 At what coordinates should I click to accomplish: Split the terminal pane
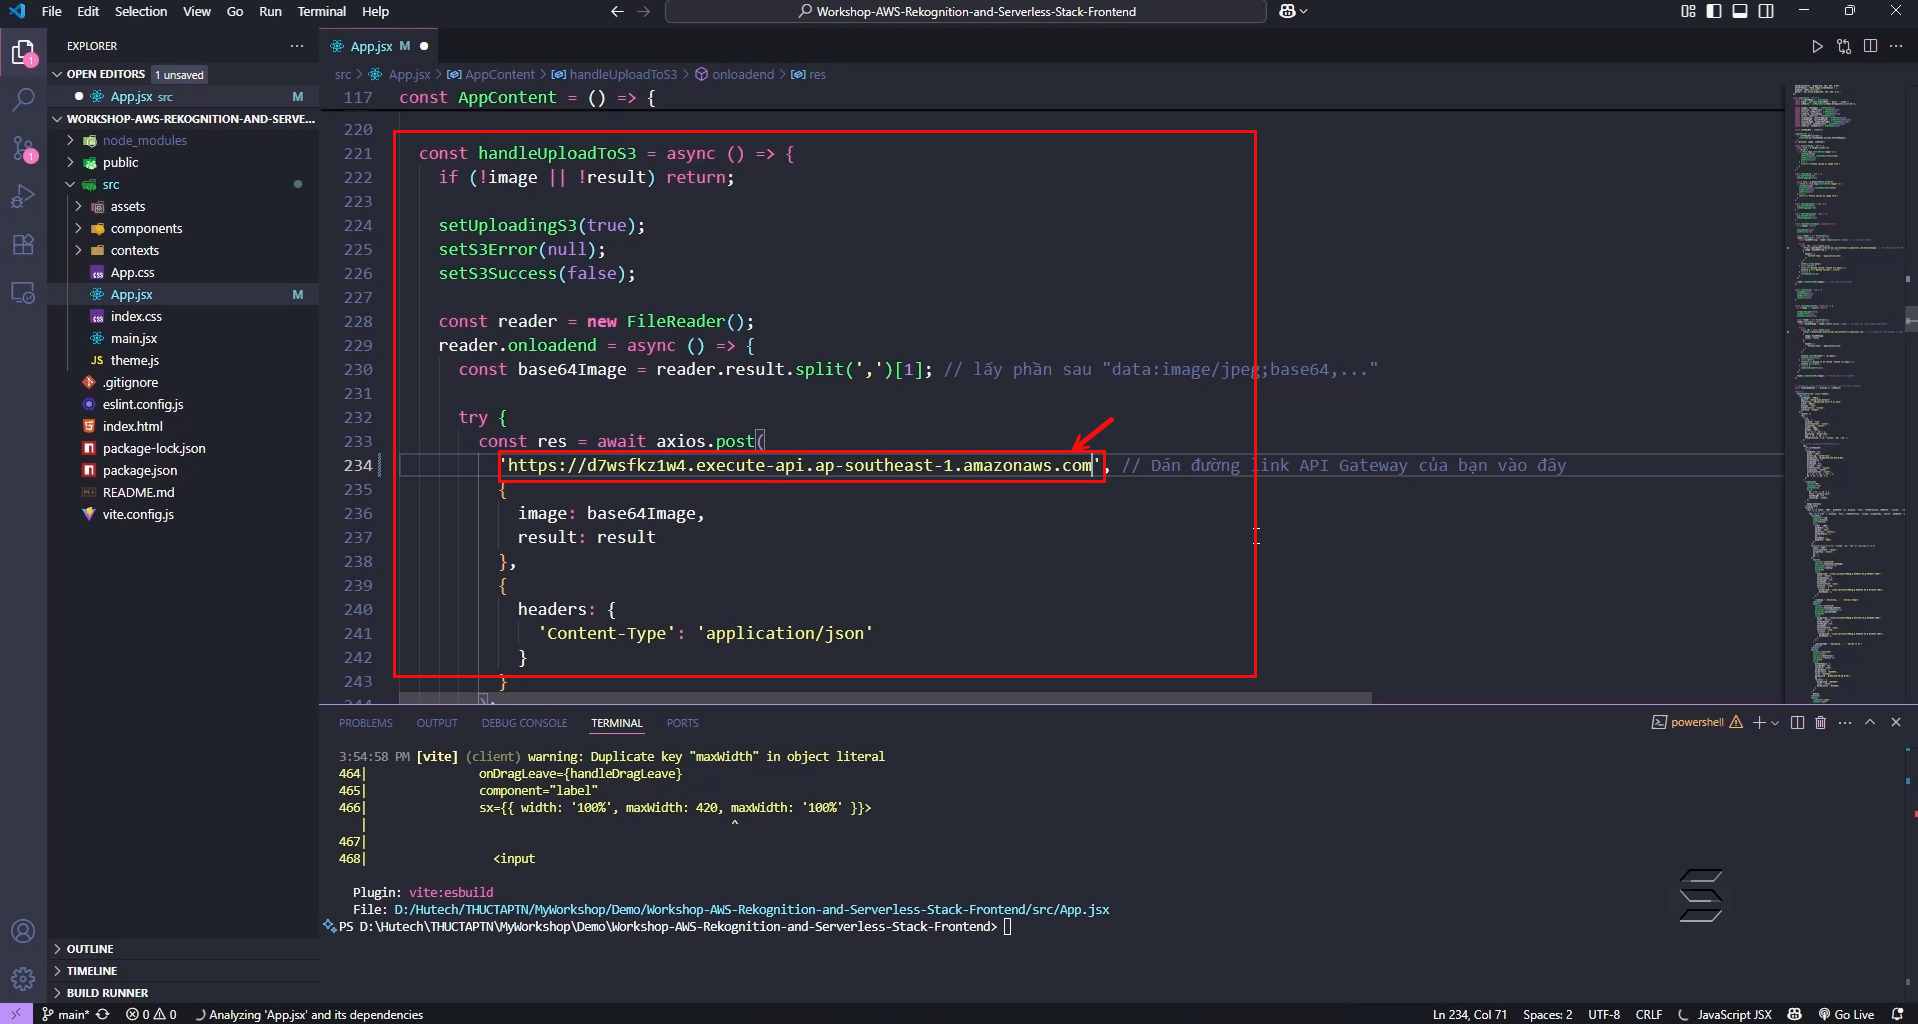1797,722
